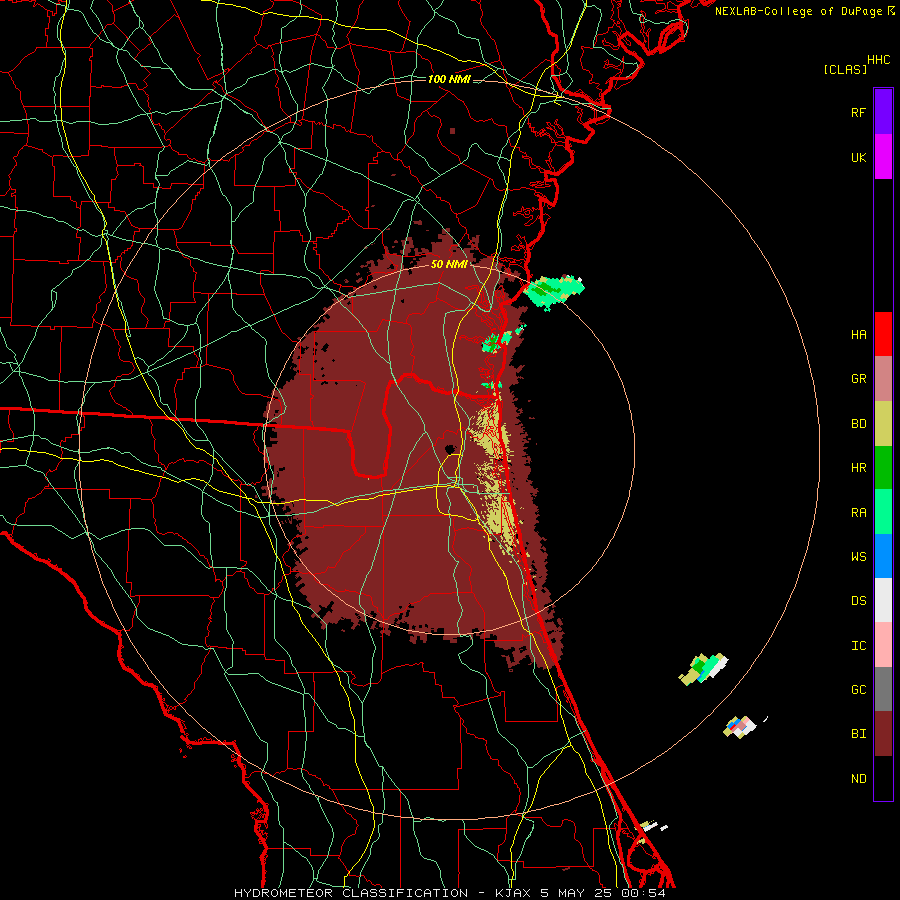Image resolution: width=900 pixels, height=900 pixels.
Task: Click the GC legend label
Action: click(x=858, y=690)
